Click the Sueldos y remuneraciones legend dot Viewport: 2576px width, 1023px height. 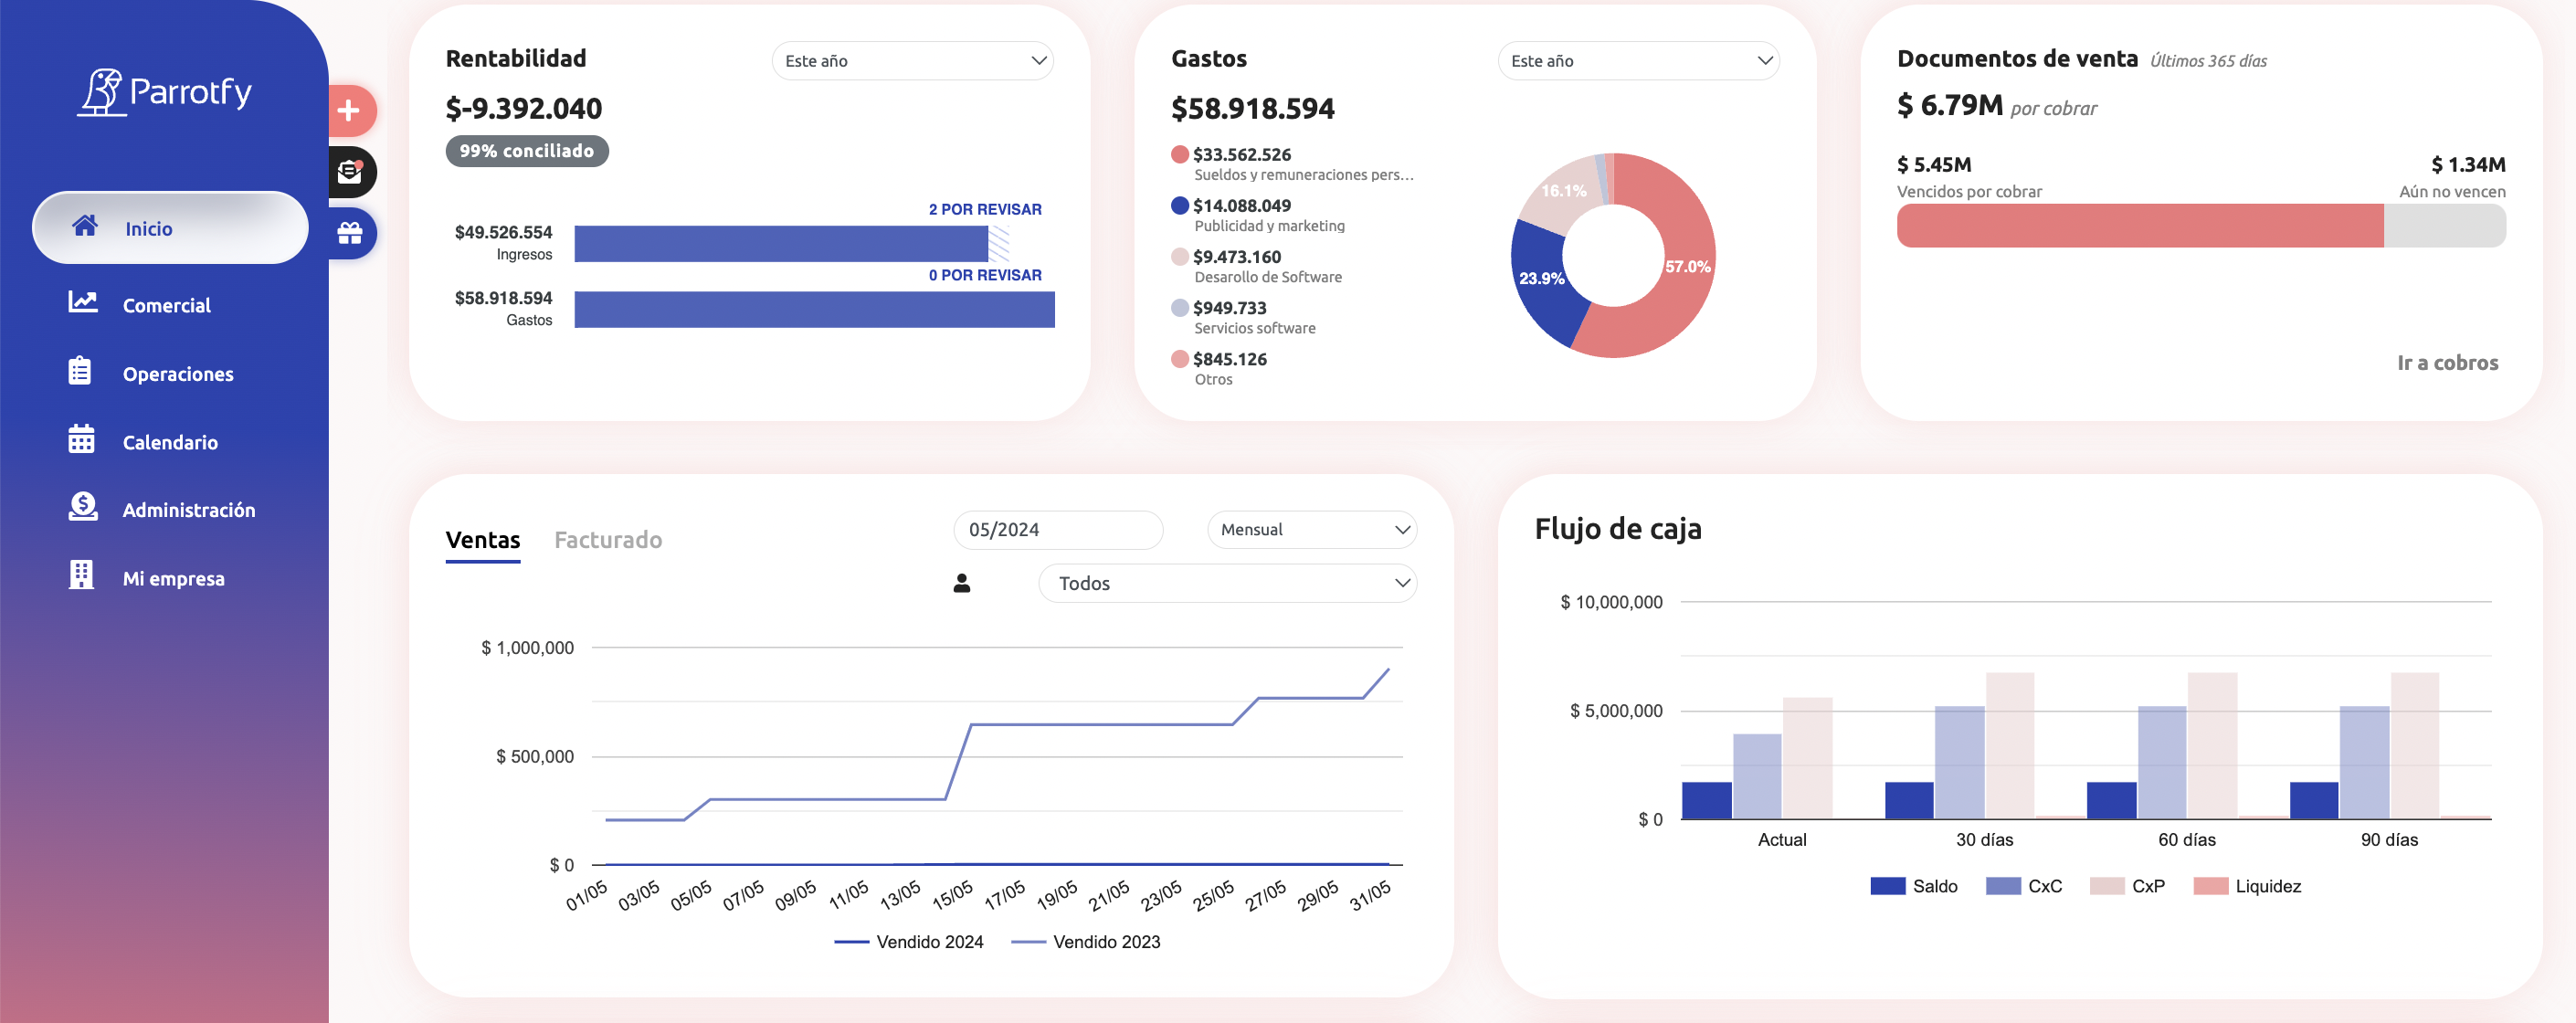(x=1180, y=154)
